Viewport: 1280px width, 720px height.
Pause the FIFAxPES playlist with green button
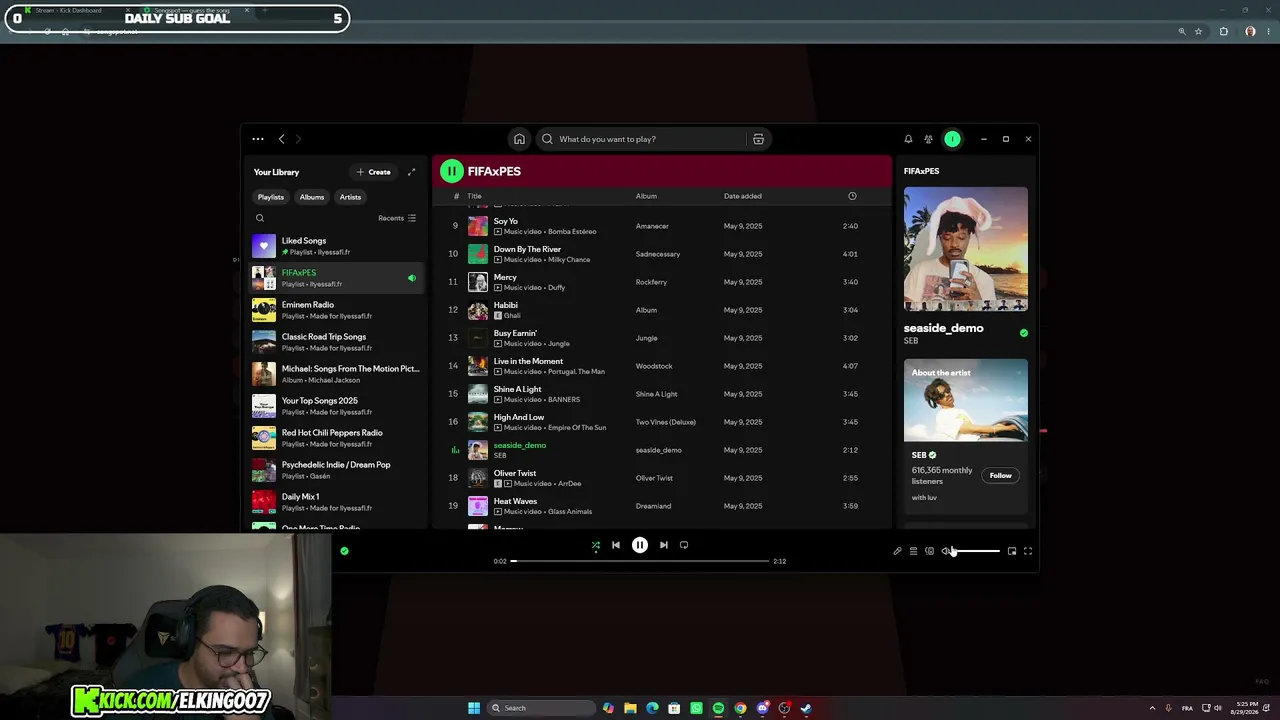point(452,171)
